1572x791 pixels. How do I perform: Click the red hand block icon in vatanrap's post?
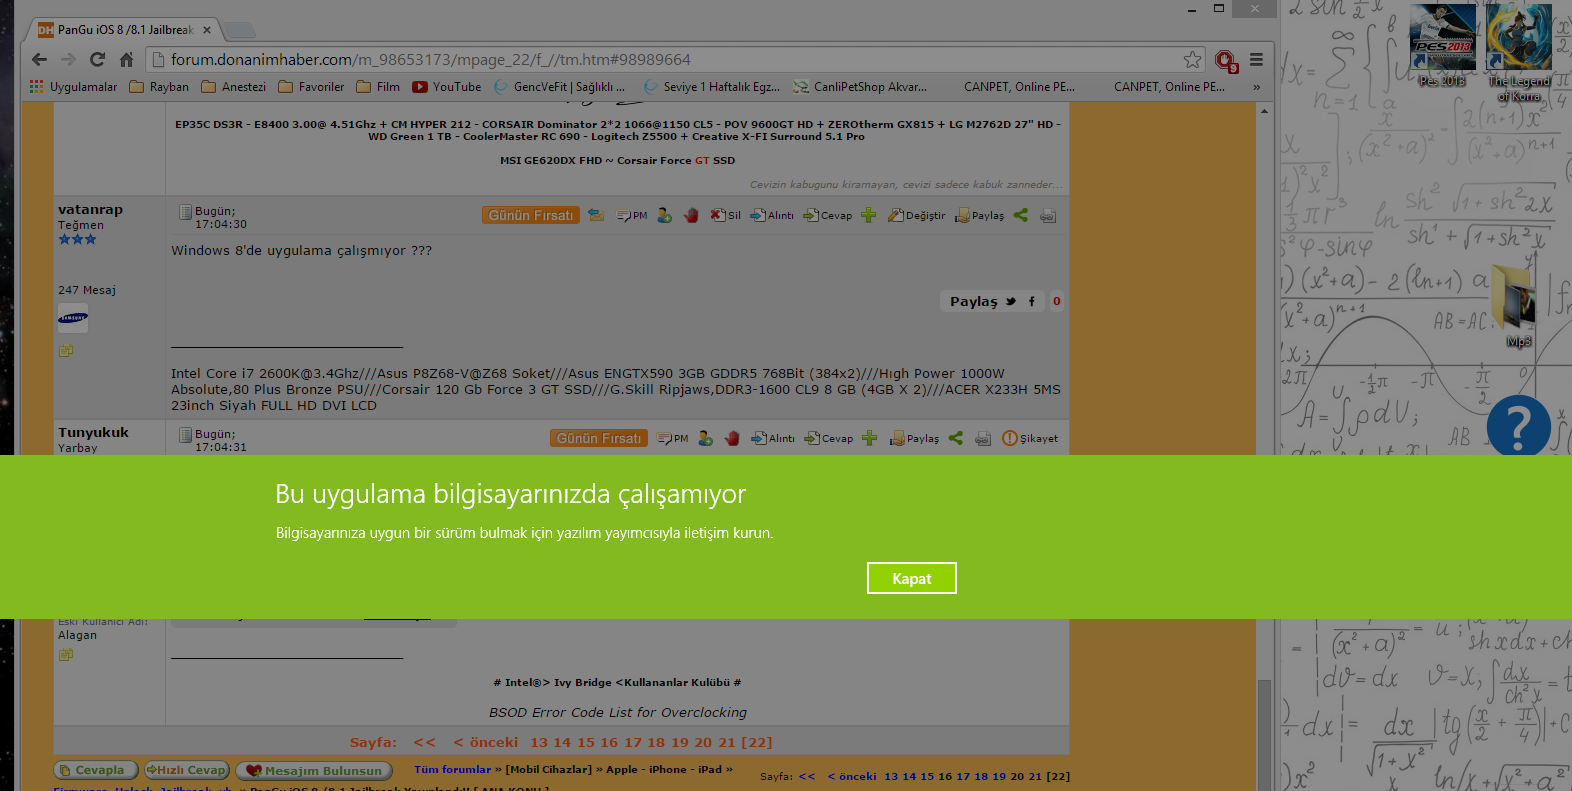point(691,215)
